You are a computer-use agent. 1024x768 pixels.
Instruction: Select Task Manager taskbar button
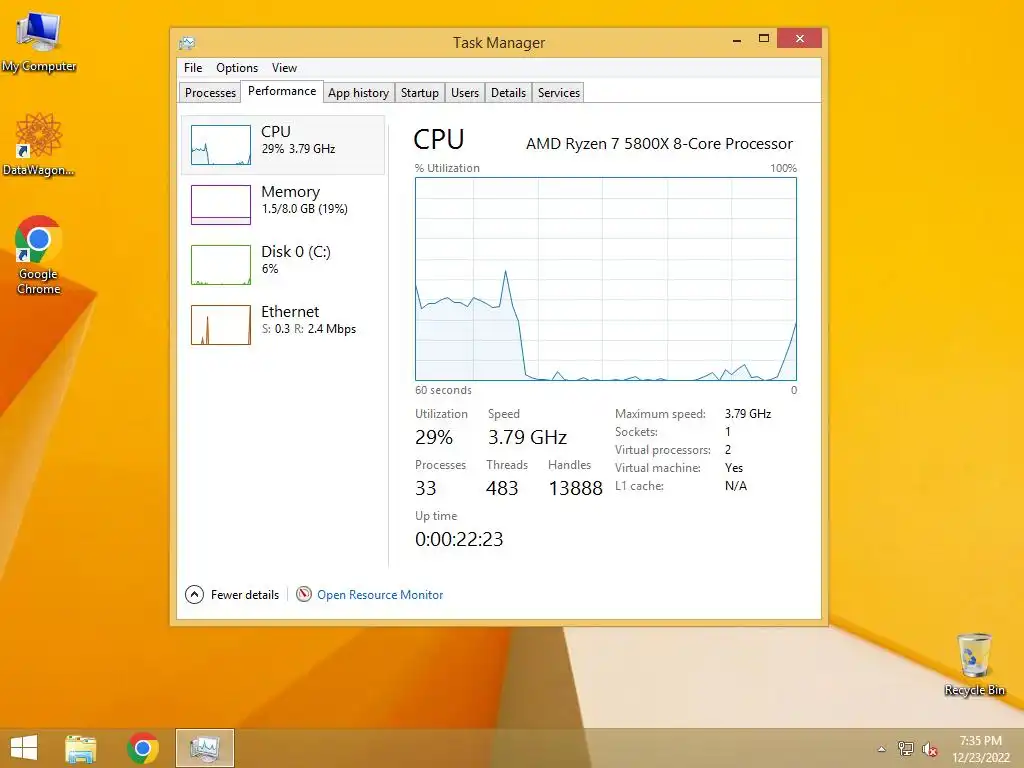[205, 748]
